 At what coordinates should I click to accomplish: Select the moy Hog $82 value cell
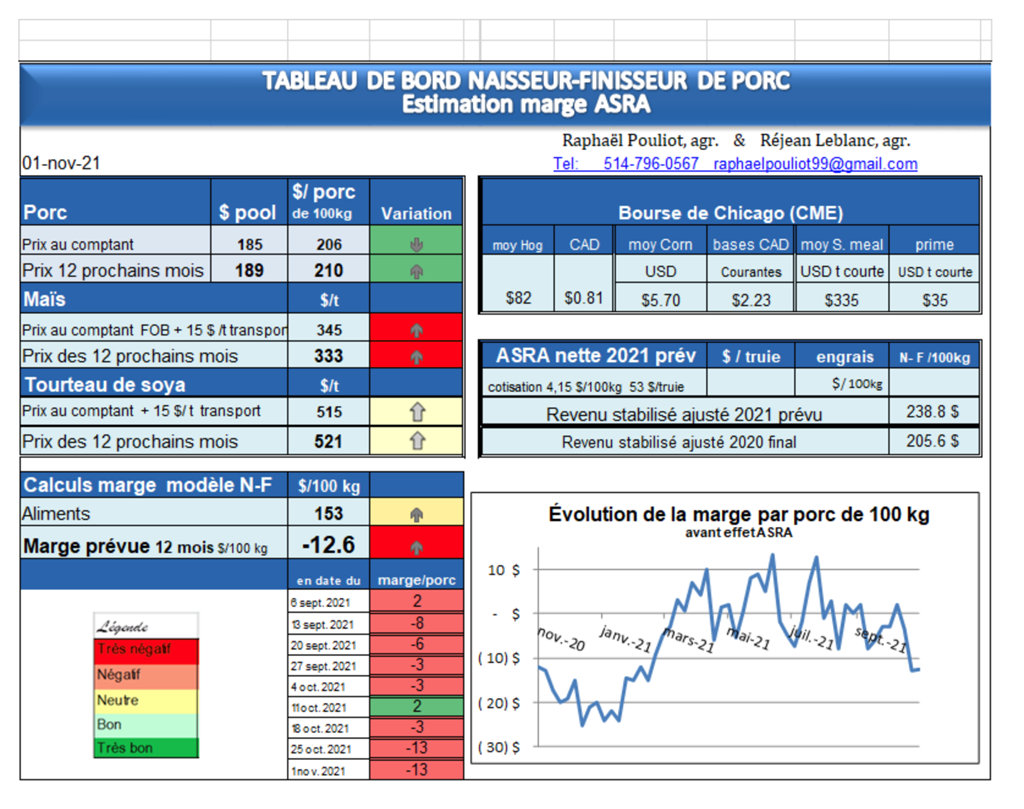[518, 297]
